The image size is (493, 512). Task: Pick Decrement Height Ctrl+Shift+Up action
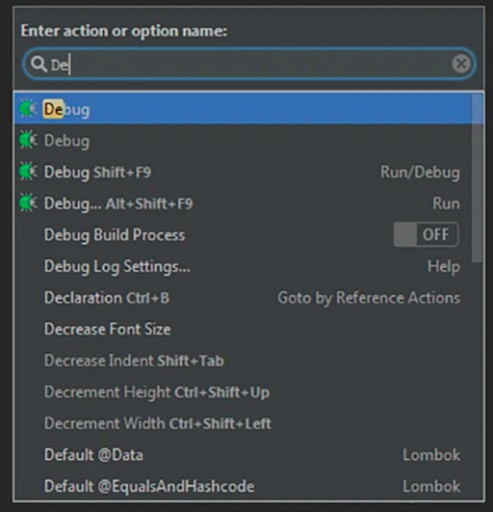tap(243, 392)
